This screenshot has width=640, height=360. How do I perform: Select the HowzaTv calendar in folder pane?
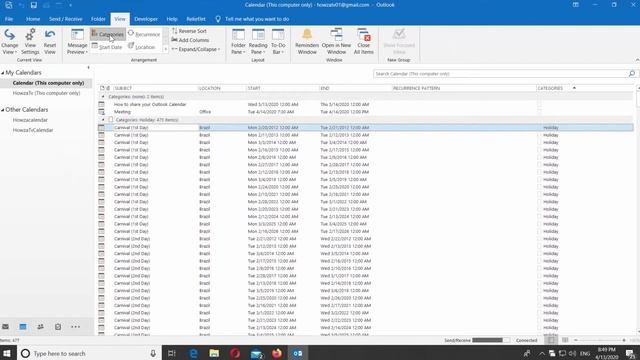(x=46, y=93)
